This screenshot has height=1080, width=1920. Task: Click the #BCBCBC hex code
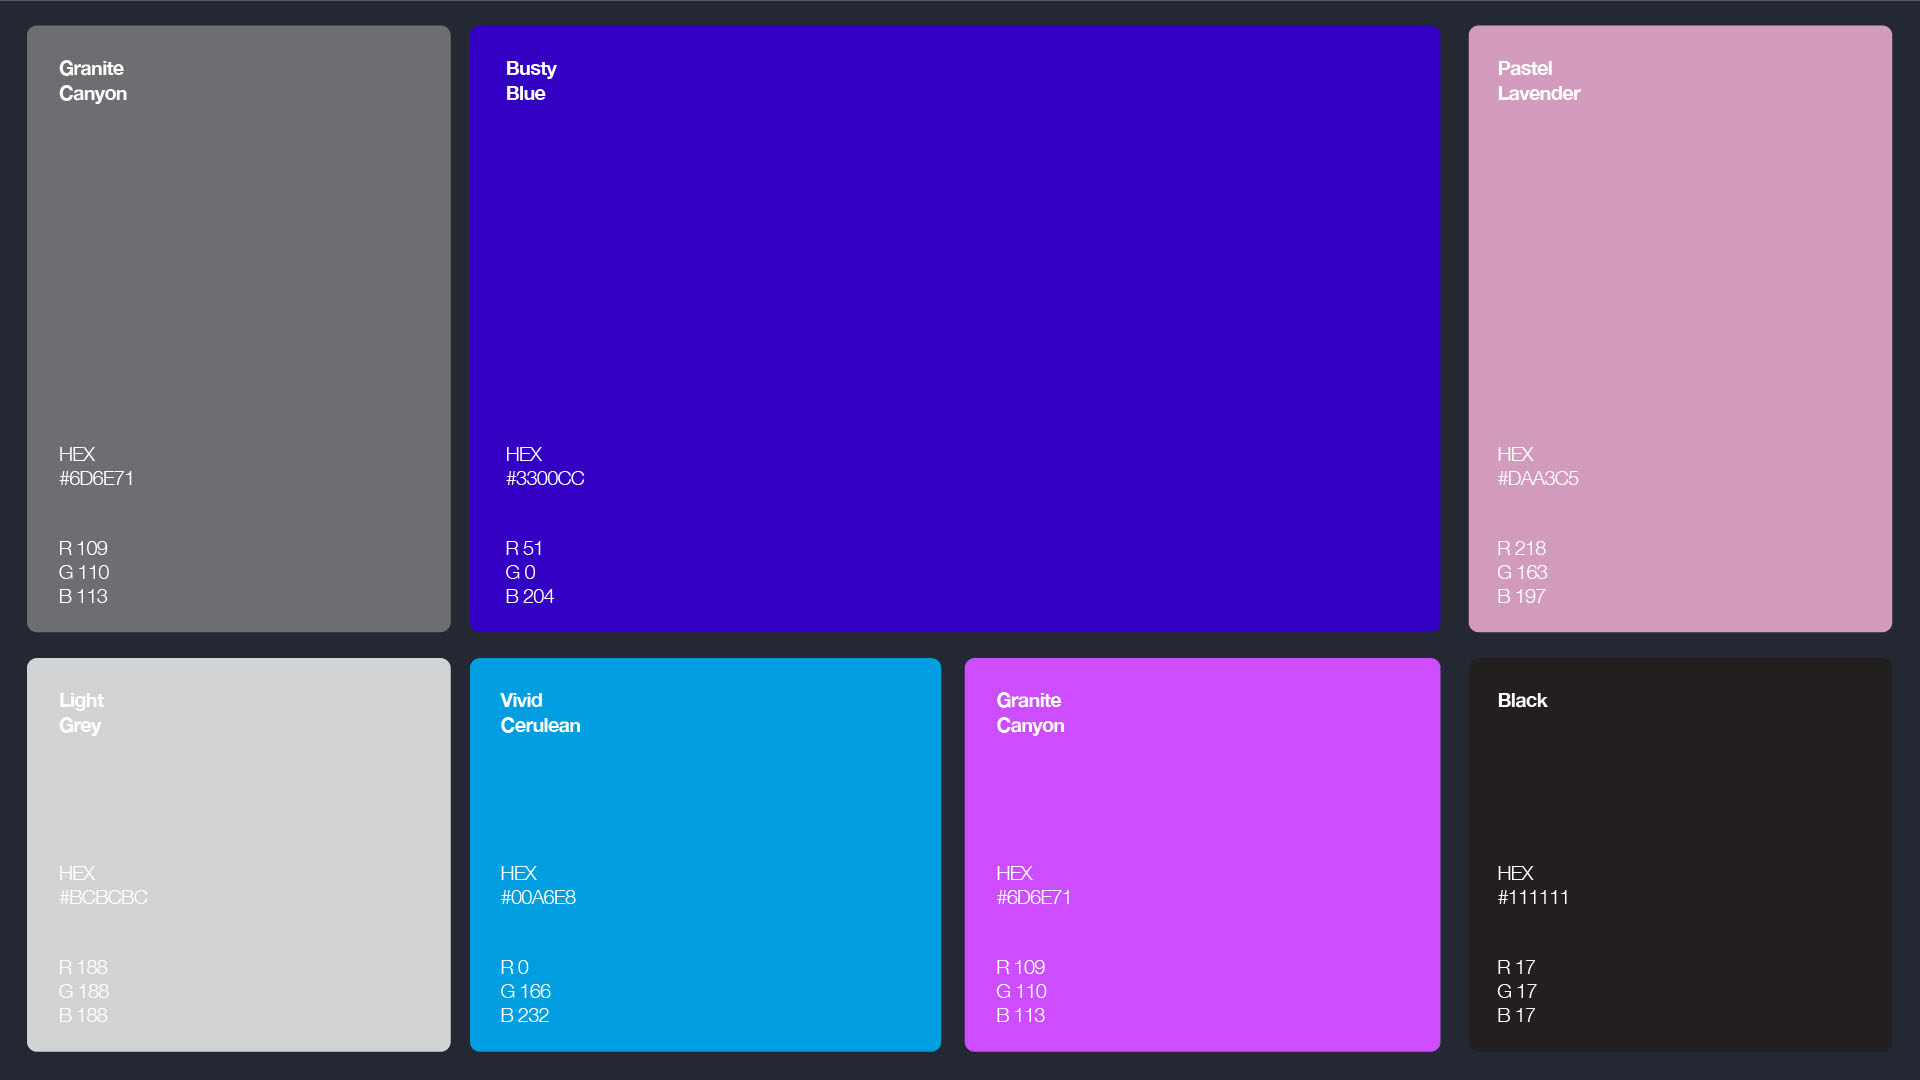(x=103, y=898)
